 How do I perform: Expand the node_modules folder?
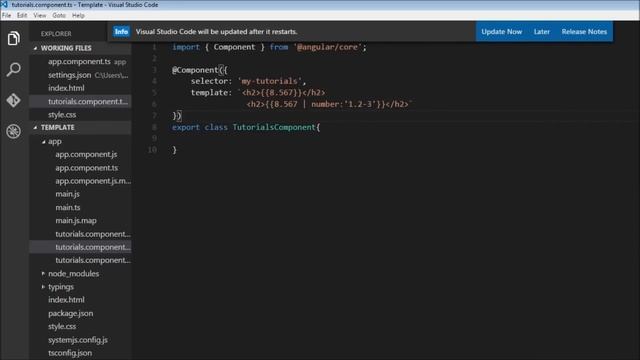coord(43,273)
